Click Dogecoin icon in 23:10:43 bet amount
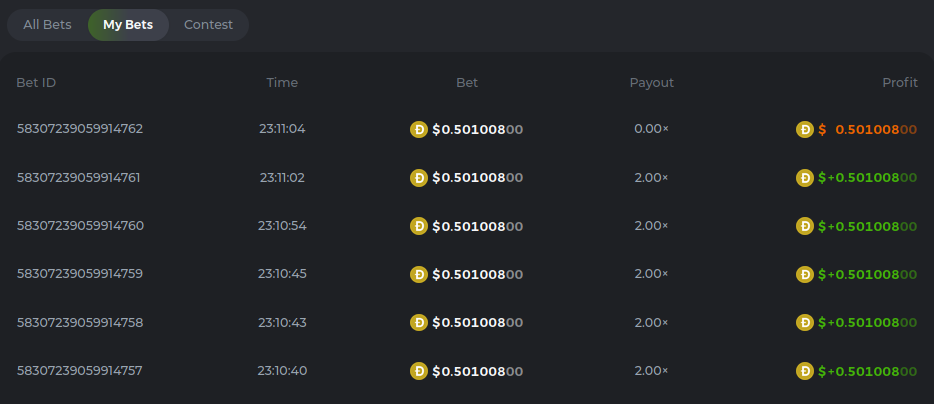 419,323
